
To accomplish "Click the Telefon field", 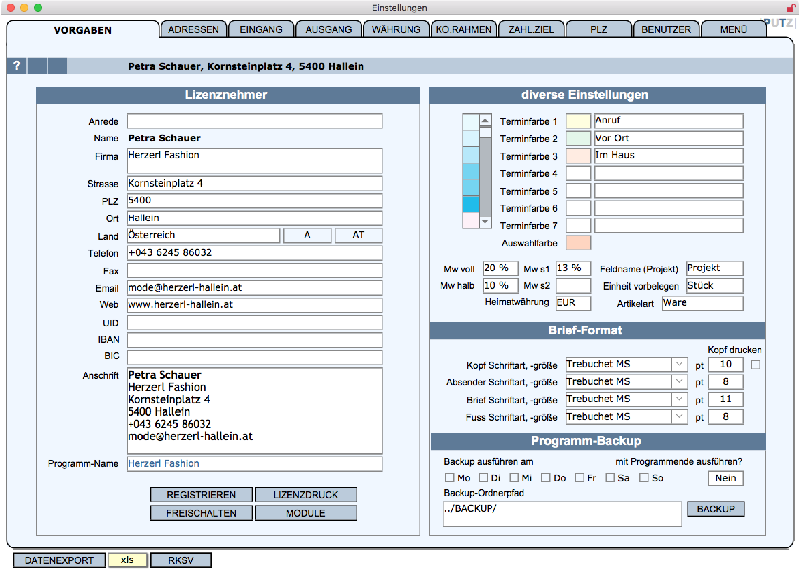I will pos(255,253).
